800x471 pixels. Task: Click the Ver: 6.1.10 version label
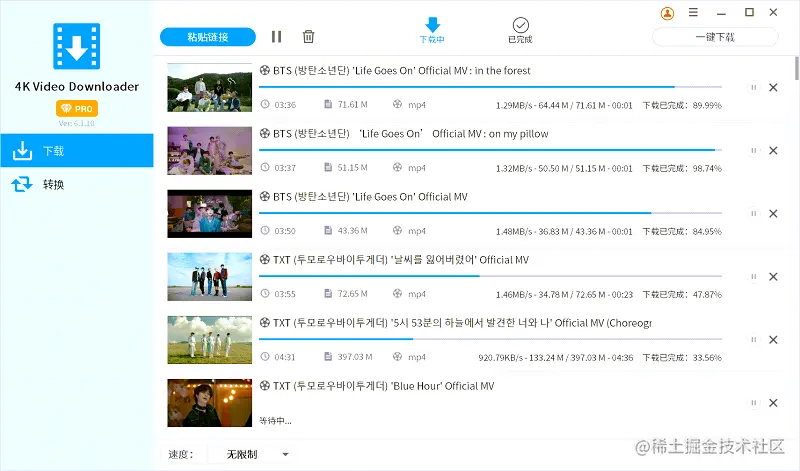tap(77, 123)
